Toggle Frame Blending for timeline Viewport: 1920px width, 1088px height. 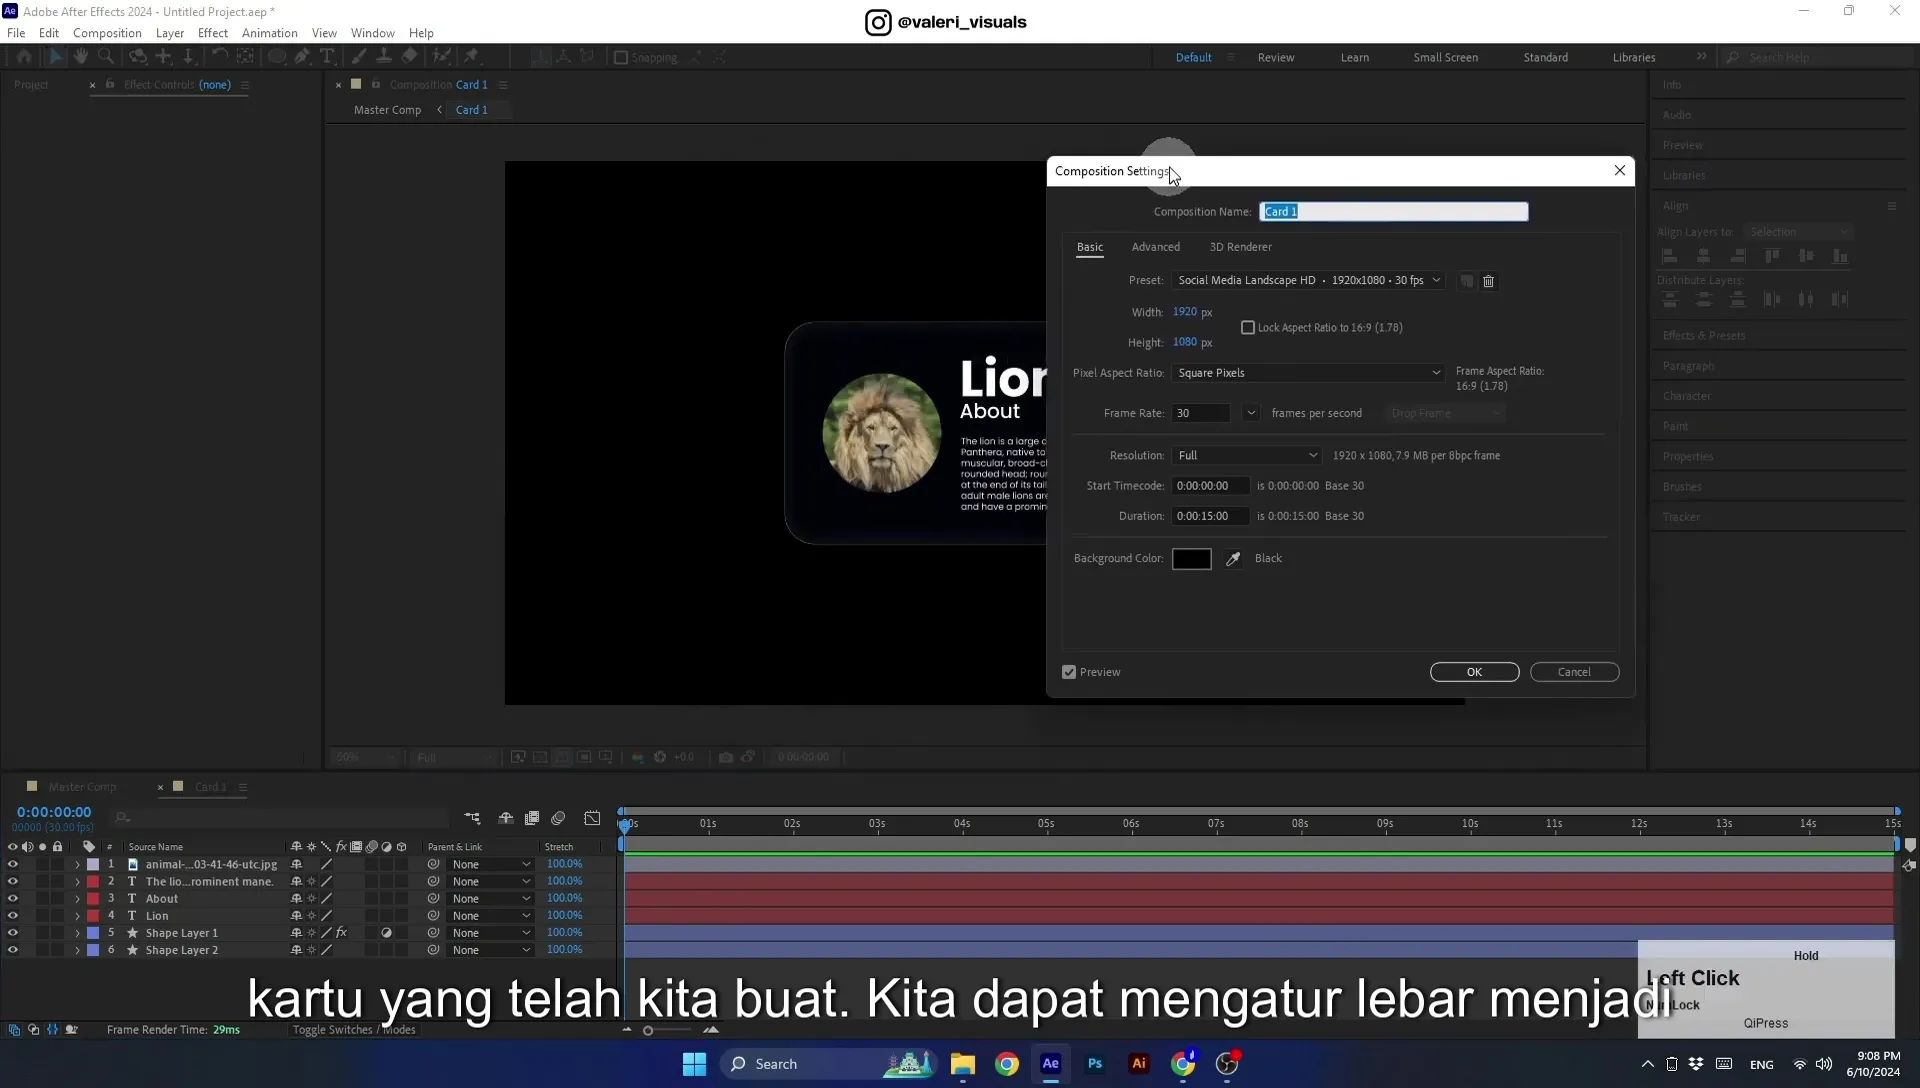pos(532,818)
